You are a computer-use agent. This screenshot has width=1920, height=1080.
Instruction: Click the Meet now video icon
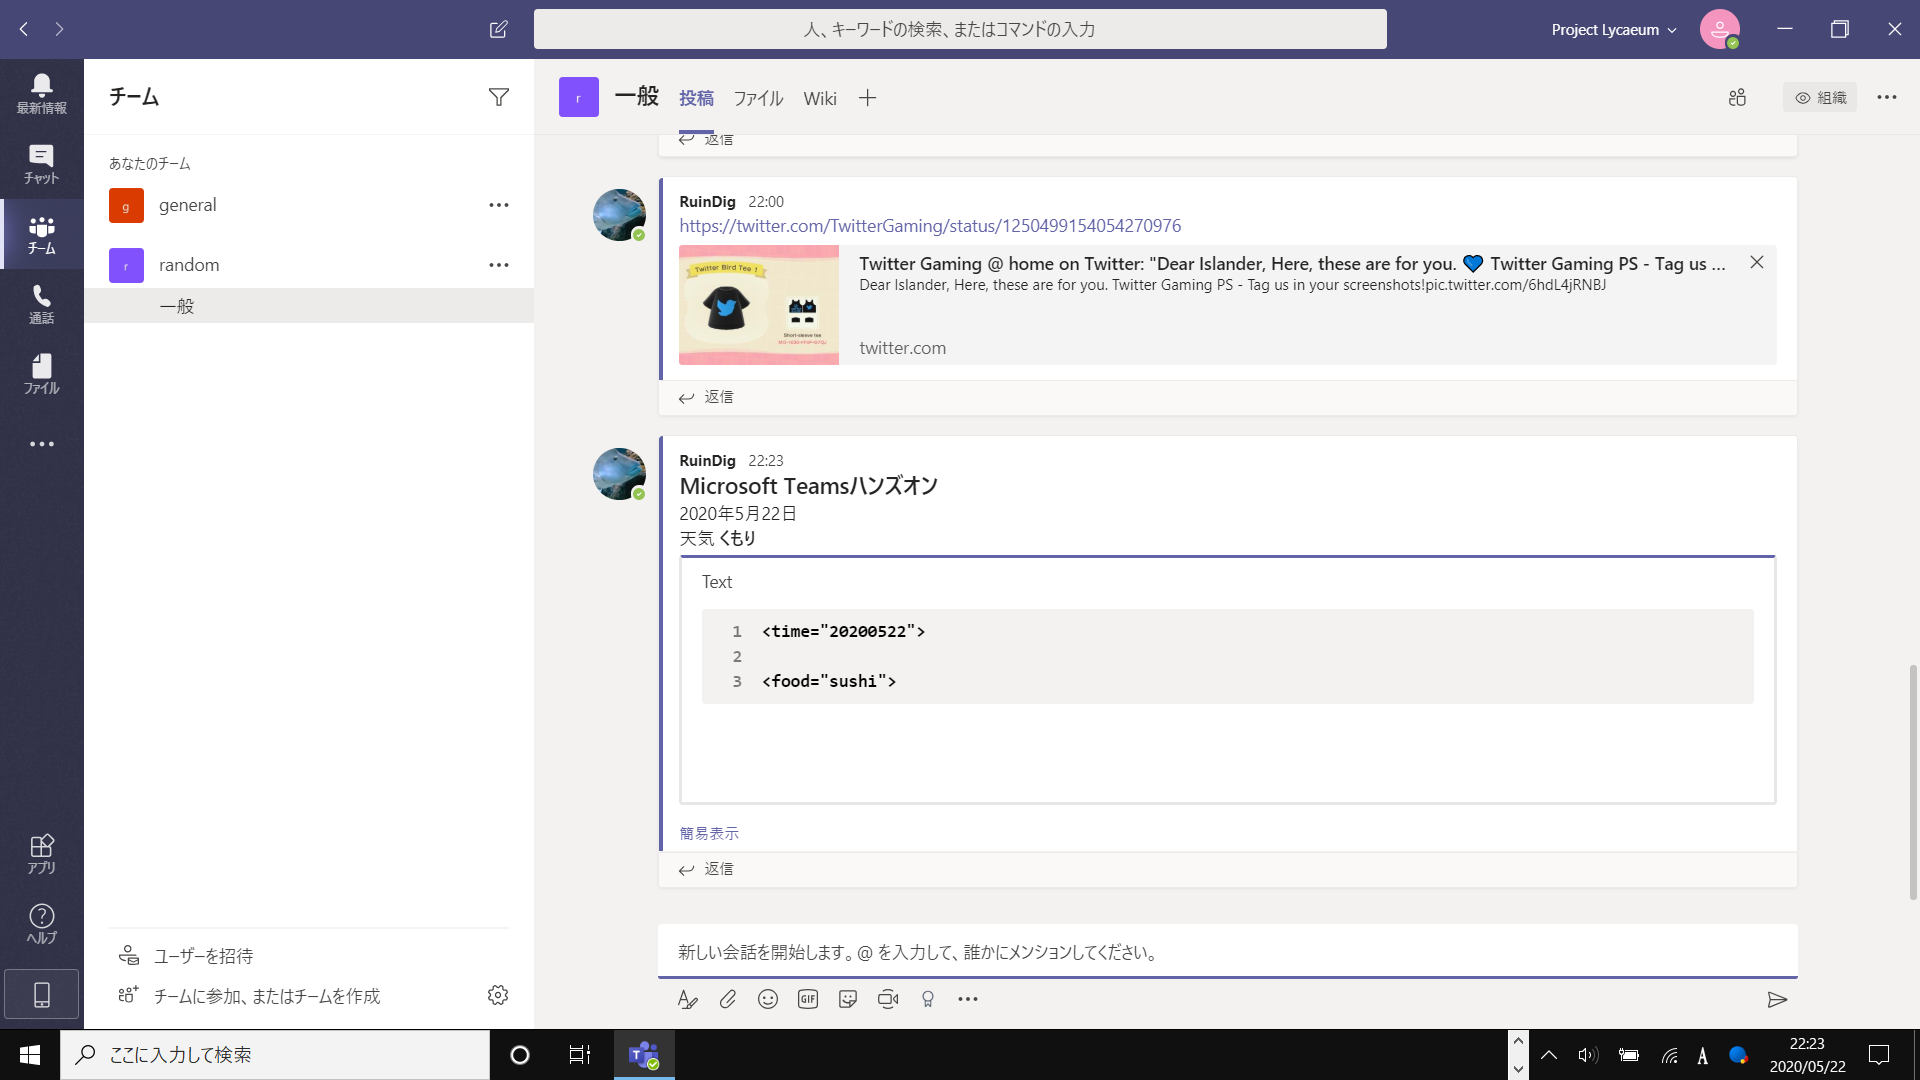pyautogui.click(x=888, y=999)
